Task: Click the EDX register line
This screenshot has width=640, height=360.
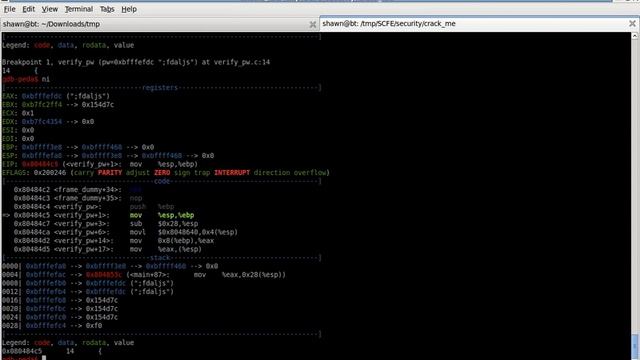Action: coord(48,122)
